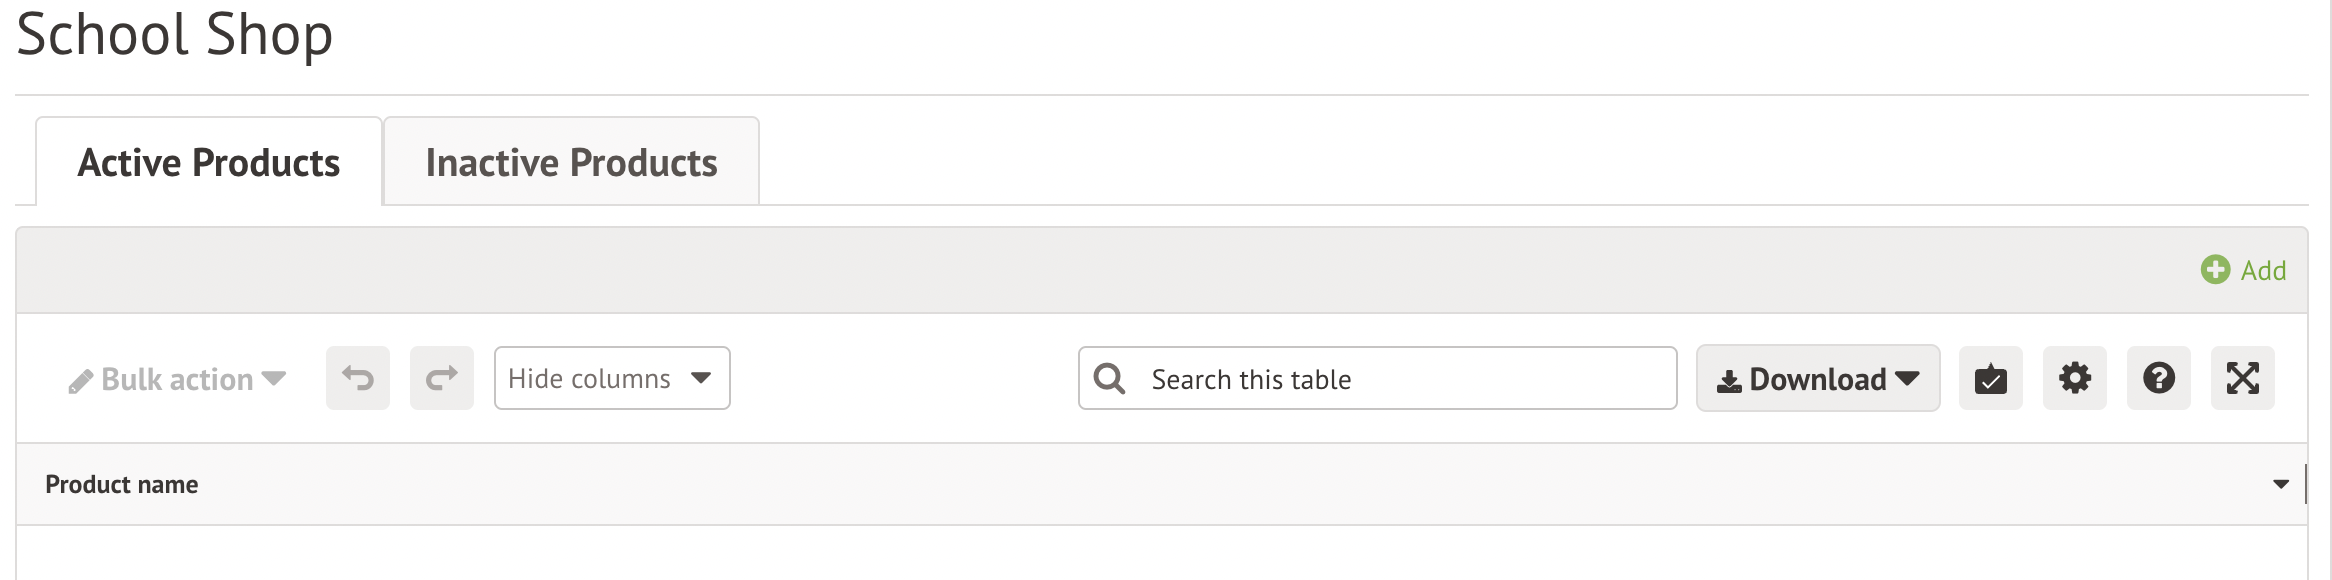Click the checkmark box toolbar icon
2332x580 pixels.
[x=1990, y=379]
